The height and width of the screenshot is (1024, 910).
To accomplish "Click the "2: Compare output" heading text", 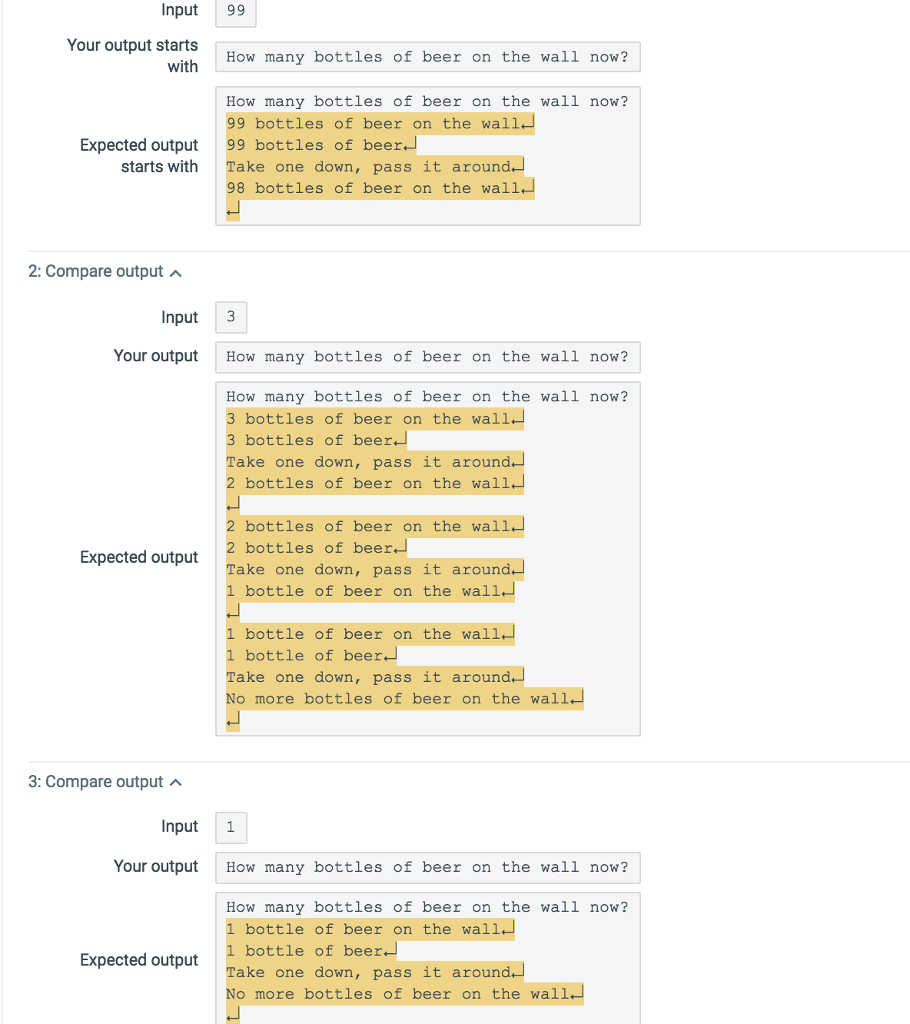I will coord(95,271).
